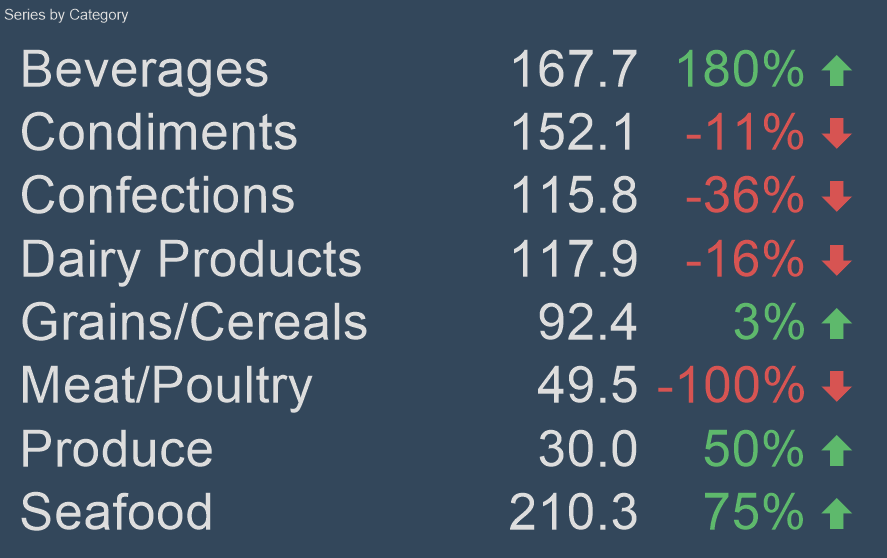Select the 180% change indicator
The image size is (887, 558).
tap(740, 70)
